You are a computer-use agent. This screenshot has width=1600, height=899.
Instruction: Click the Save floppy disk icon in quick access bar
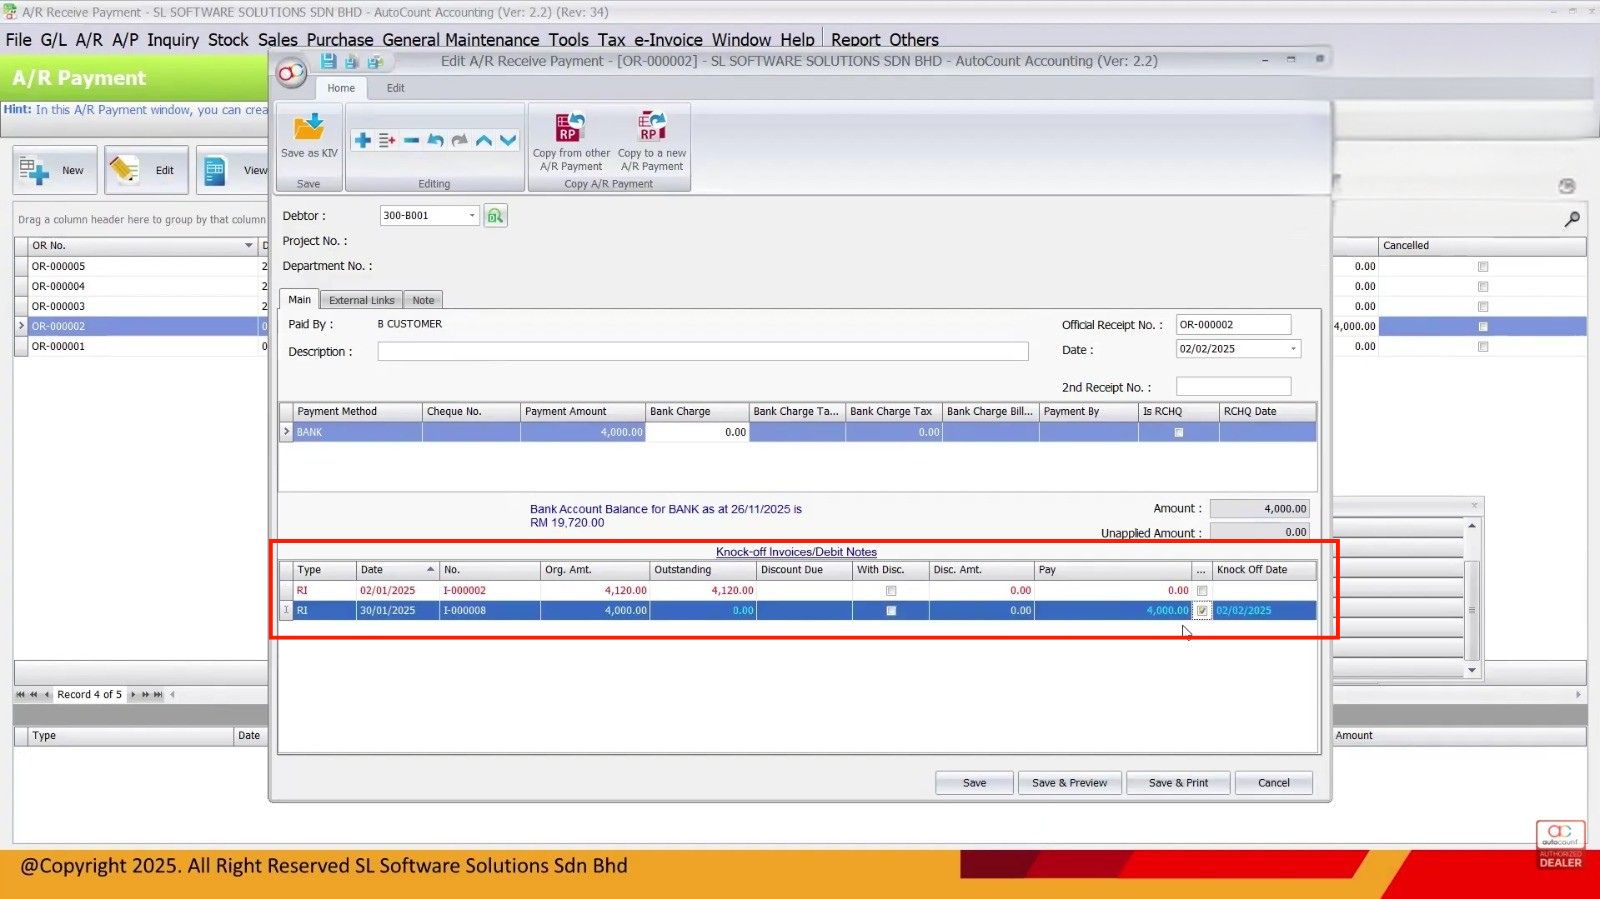coord(328,62)
